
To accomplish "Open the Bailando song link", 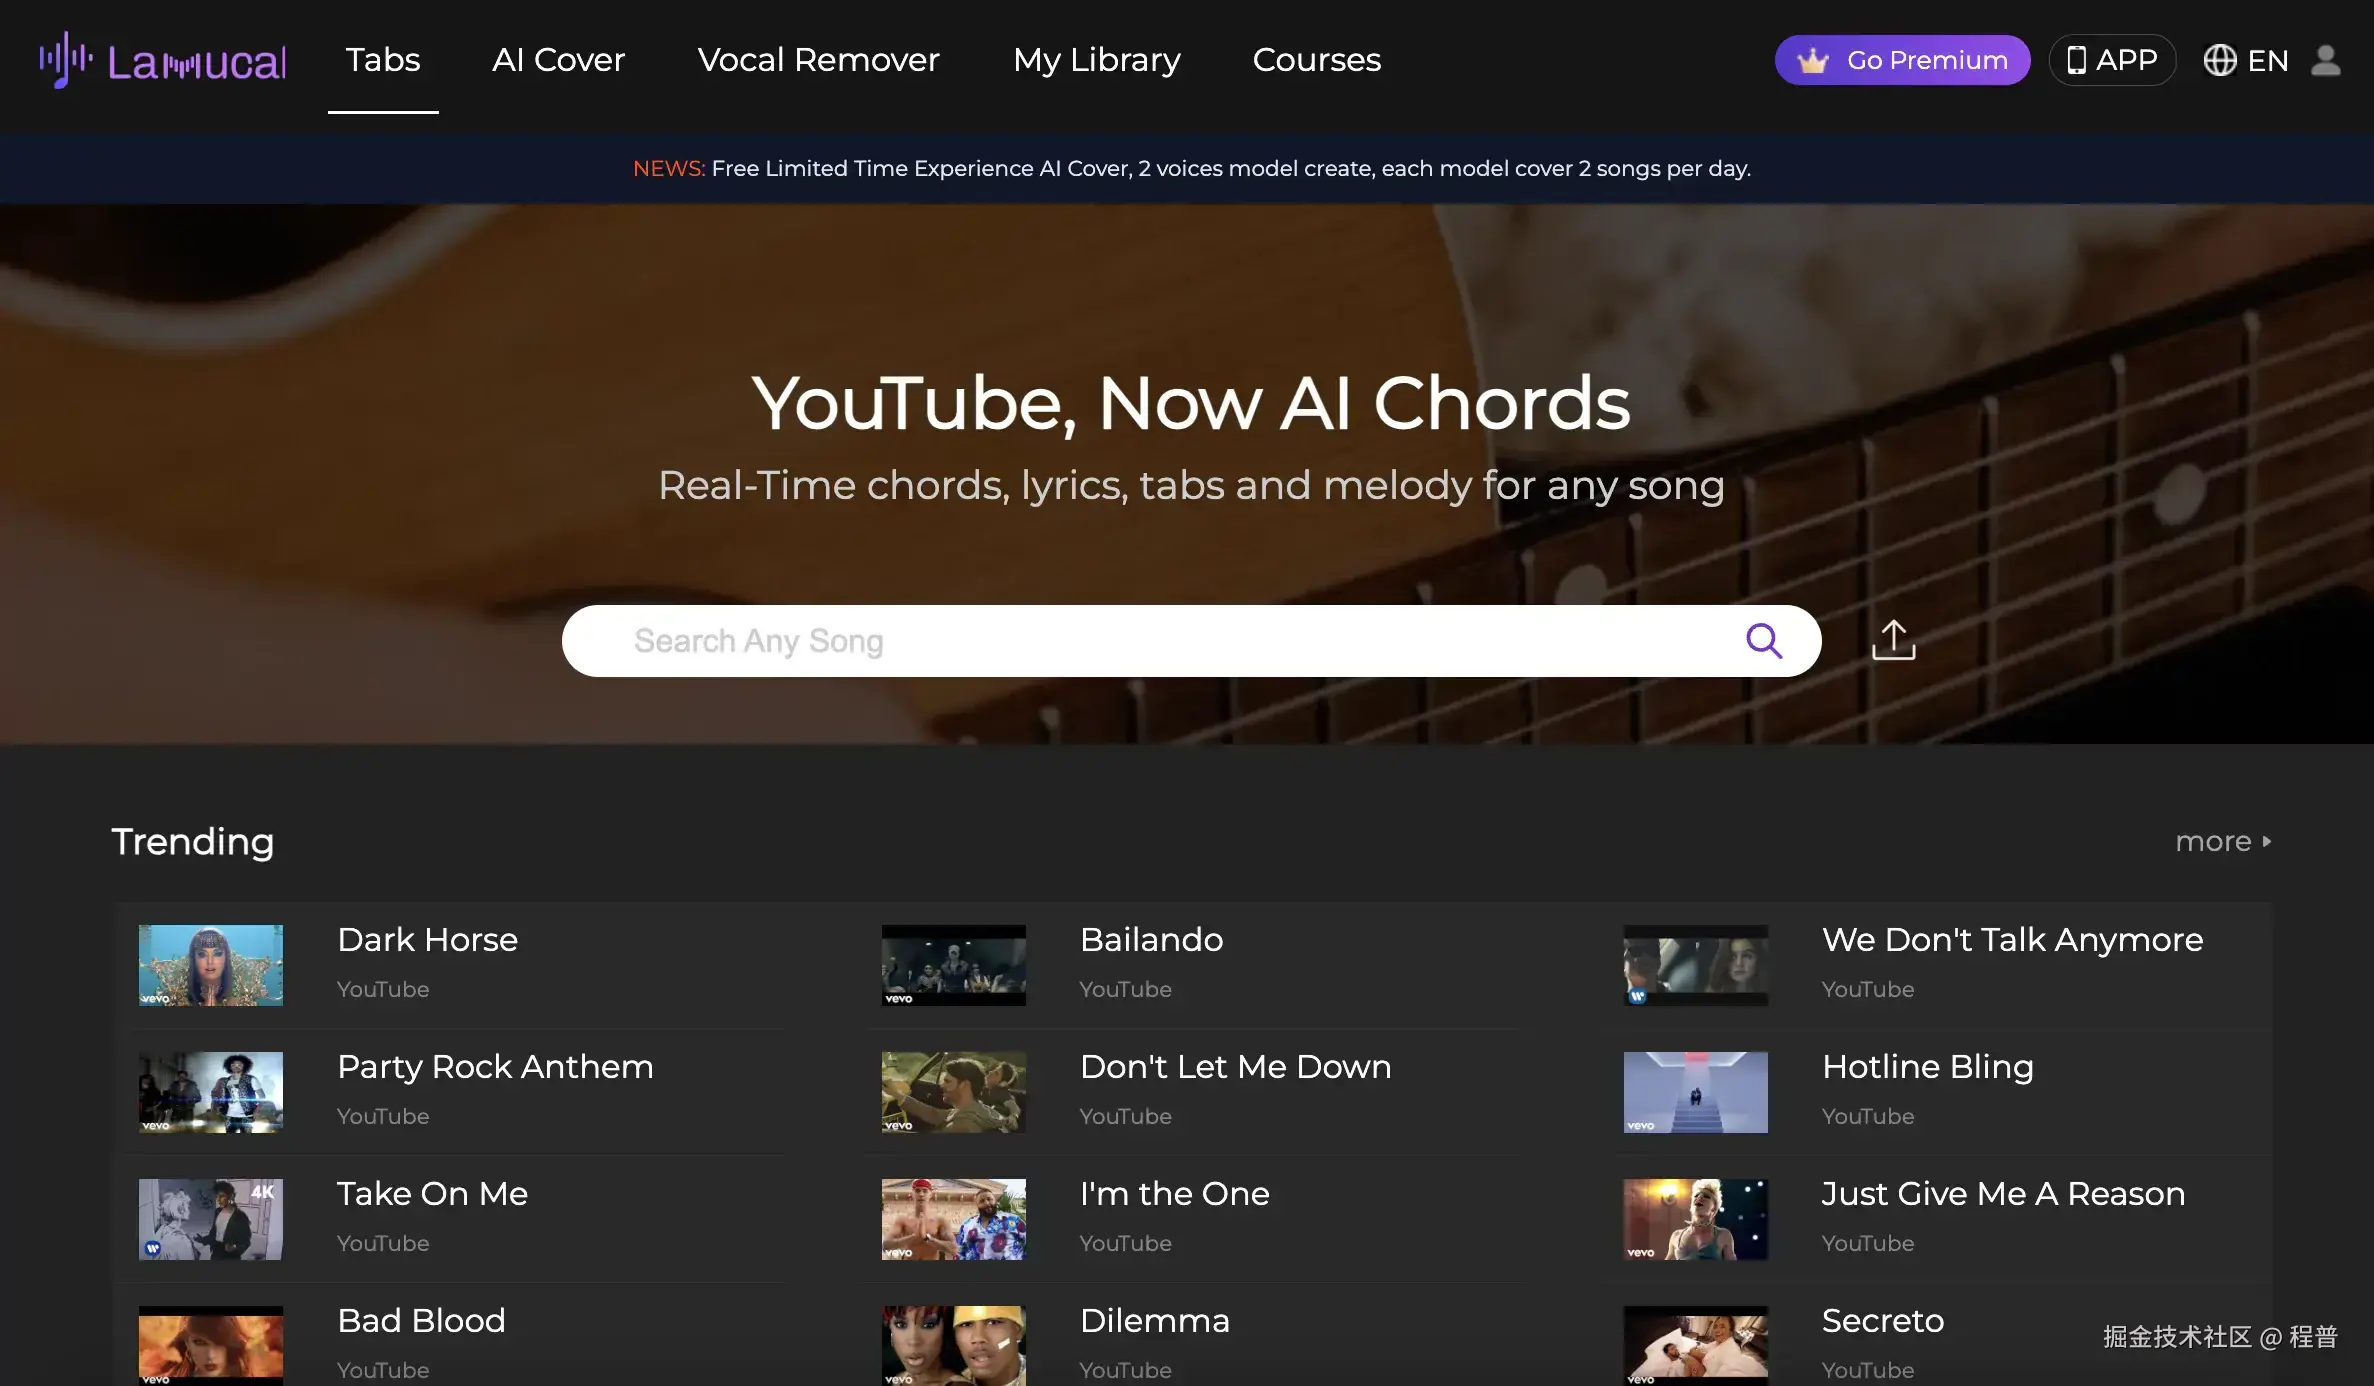I will pos(1151,940).
